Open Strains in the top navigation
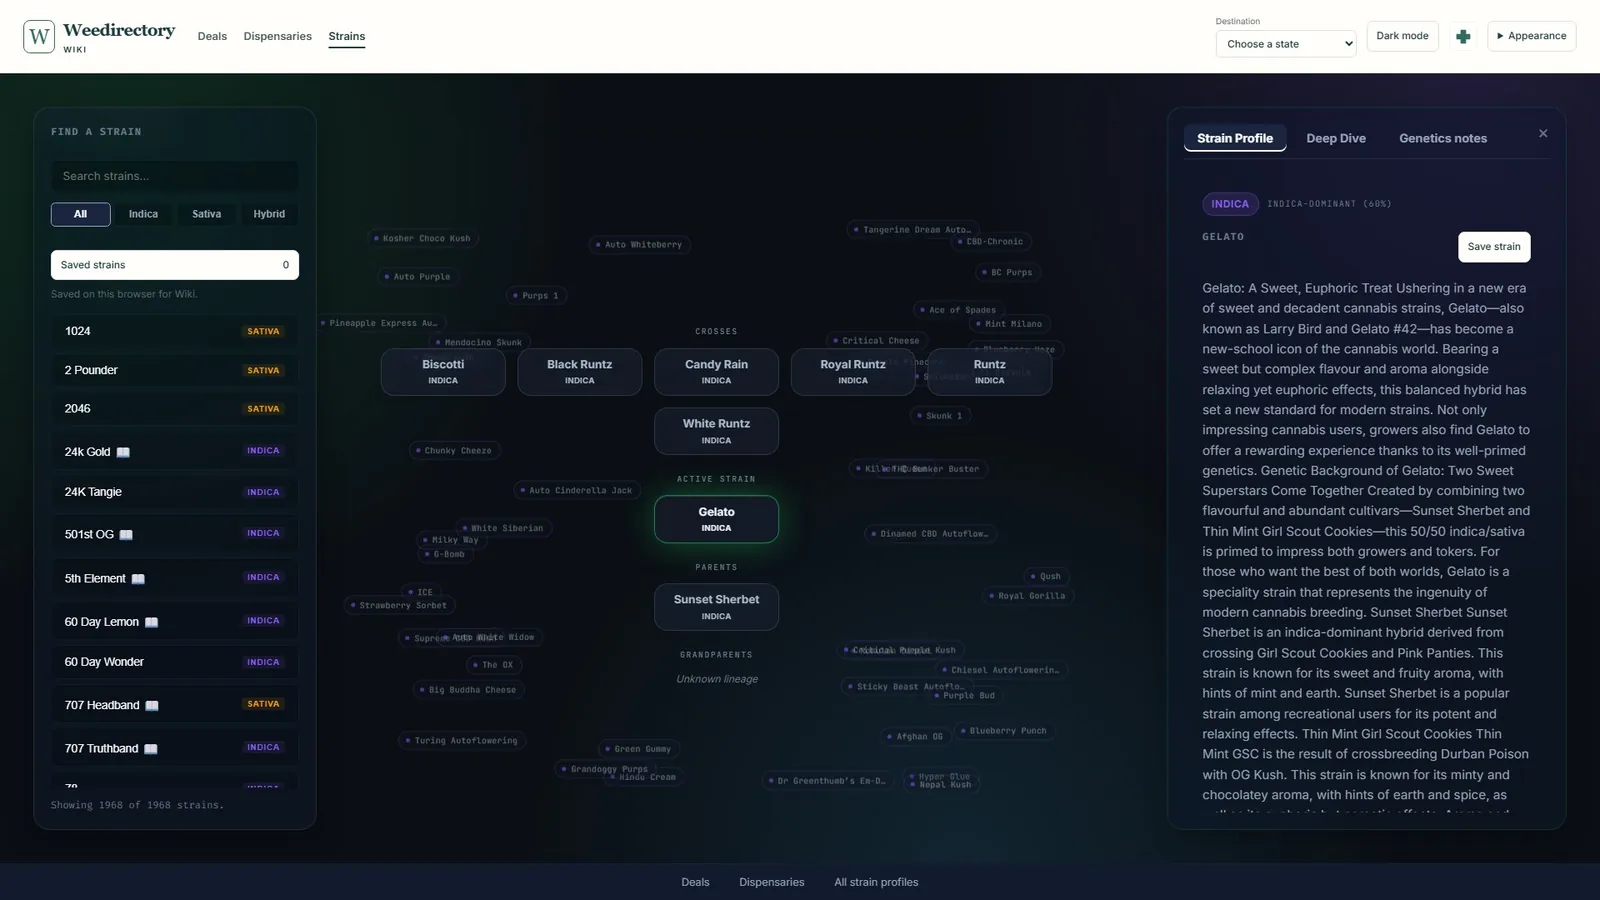This screenshot has height=900, width=1600. click(x=347, y=36)
